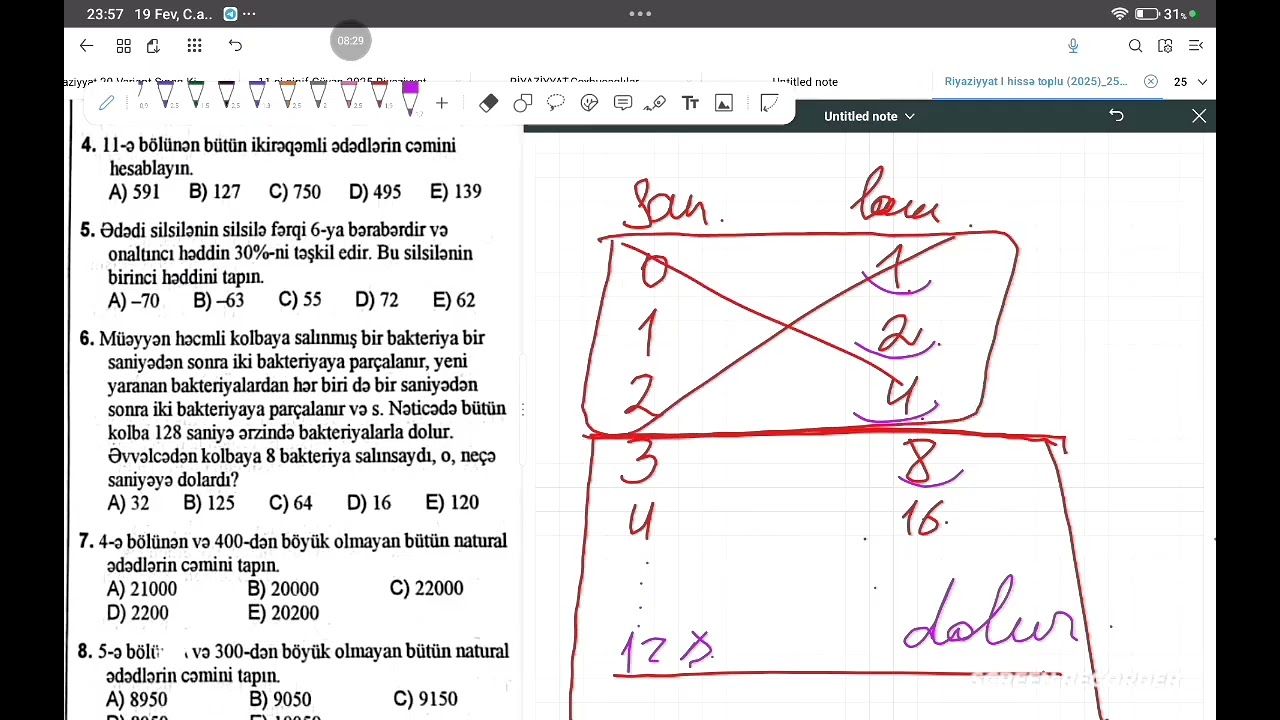Screen dimensions: 1280x720
Task: Select the blue pen mode icon
Action: click(106, 102)
